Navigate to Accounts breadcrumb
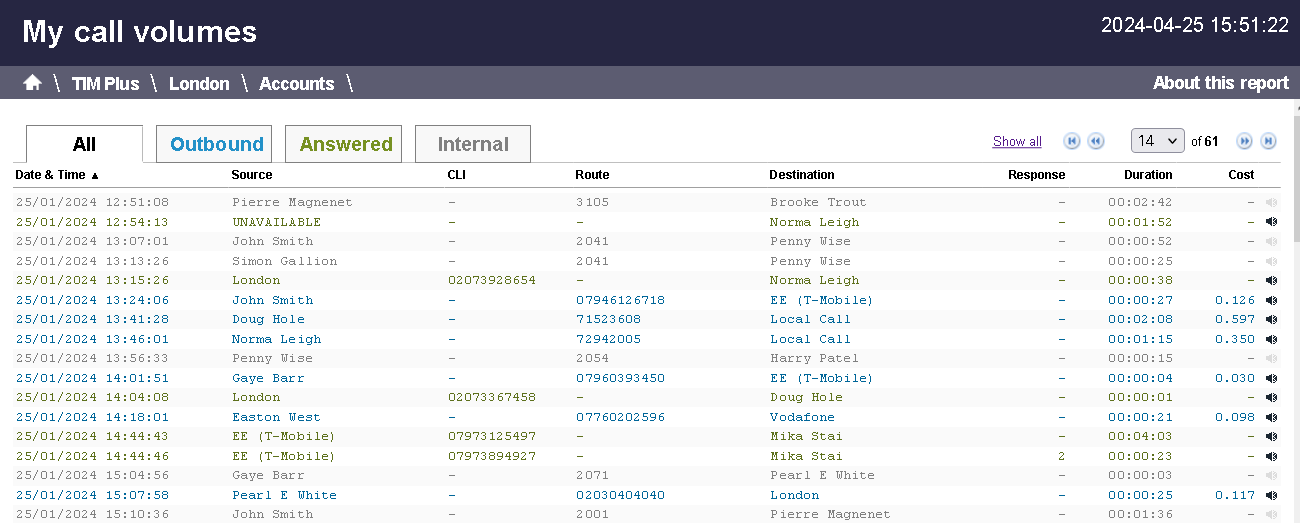The image size is (1300, 523). tap(296, 83)
